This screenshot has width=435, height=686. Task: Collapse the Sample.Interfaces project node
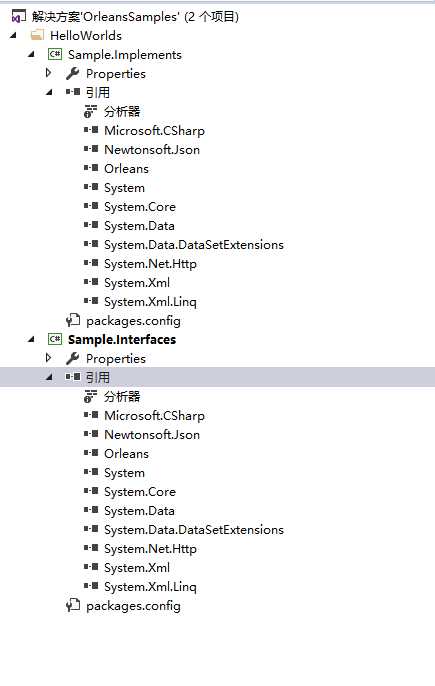31,340
